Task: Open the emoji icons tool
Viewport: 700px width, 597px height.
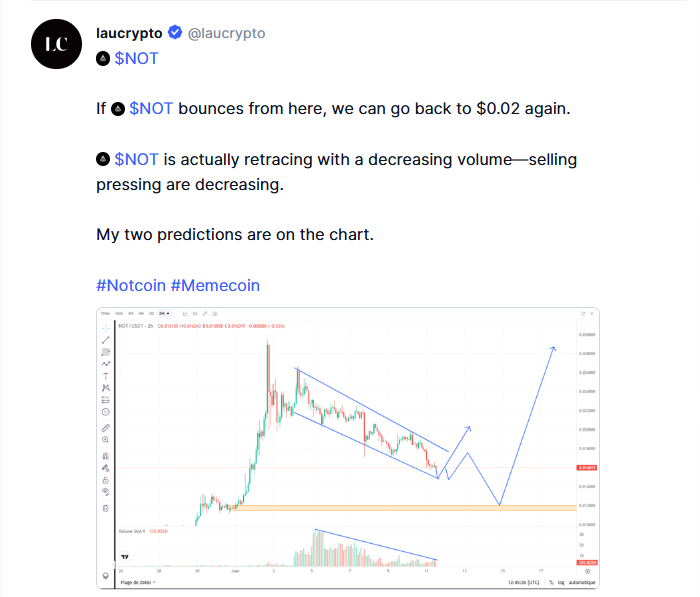Action: pyautogui.click(x=106, y=411)
